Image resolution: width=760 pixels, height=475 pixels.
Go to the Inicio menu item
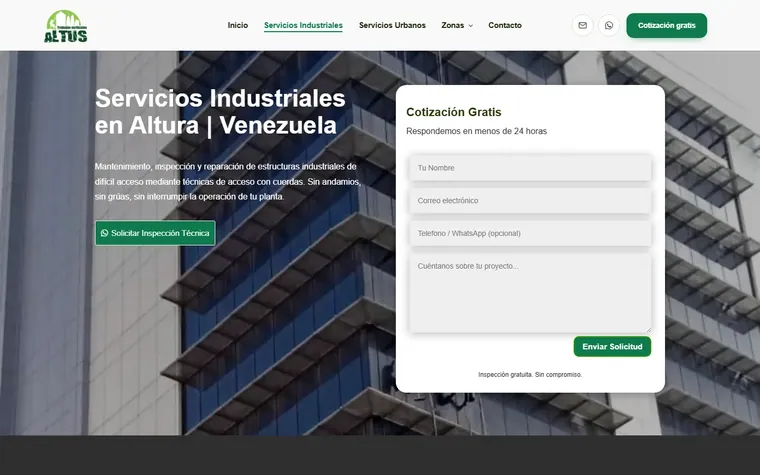[238, 25]
